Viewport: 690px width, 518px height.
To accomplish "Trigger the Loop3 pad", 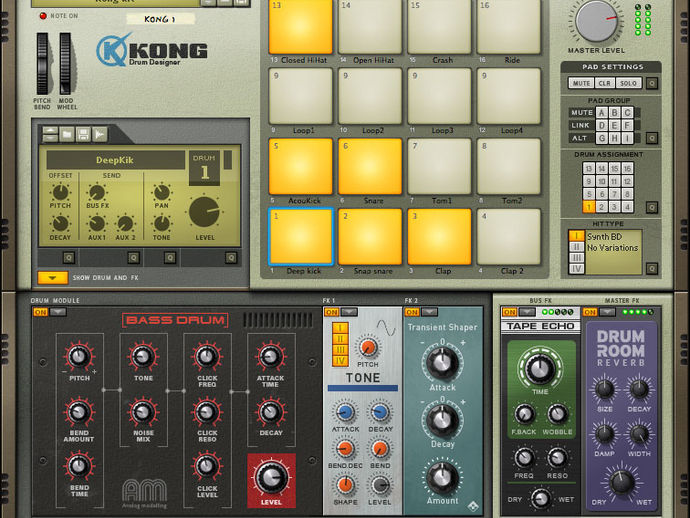I will pyautogui.click(x=439, y=96).
